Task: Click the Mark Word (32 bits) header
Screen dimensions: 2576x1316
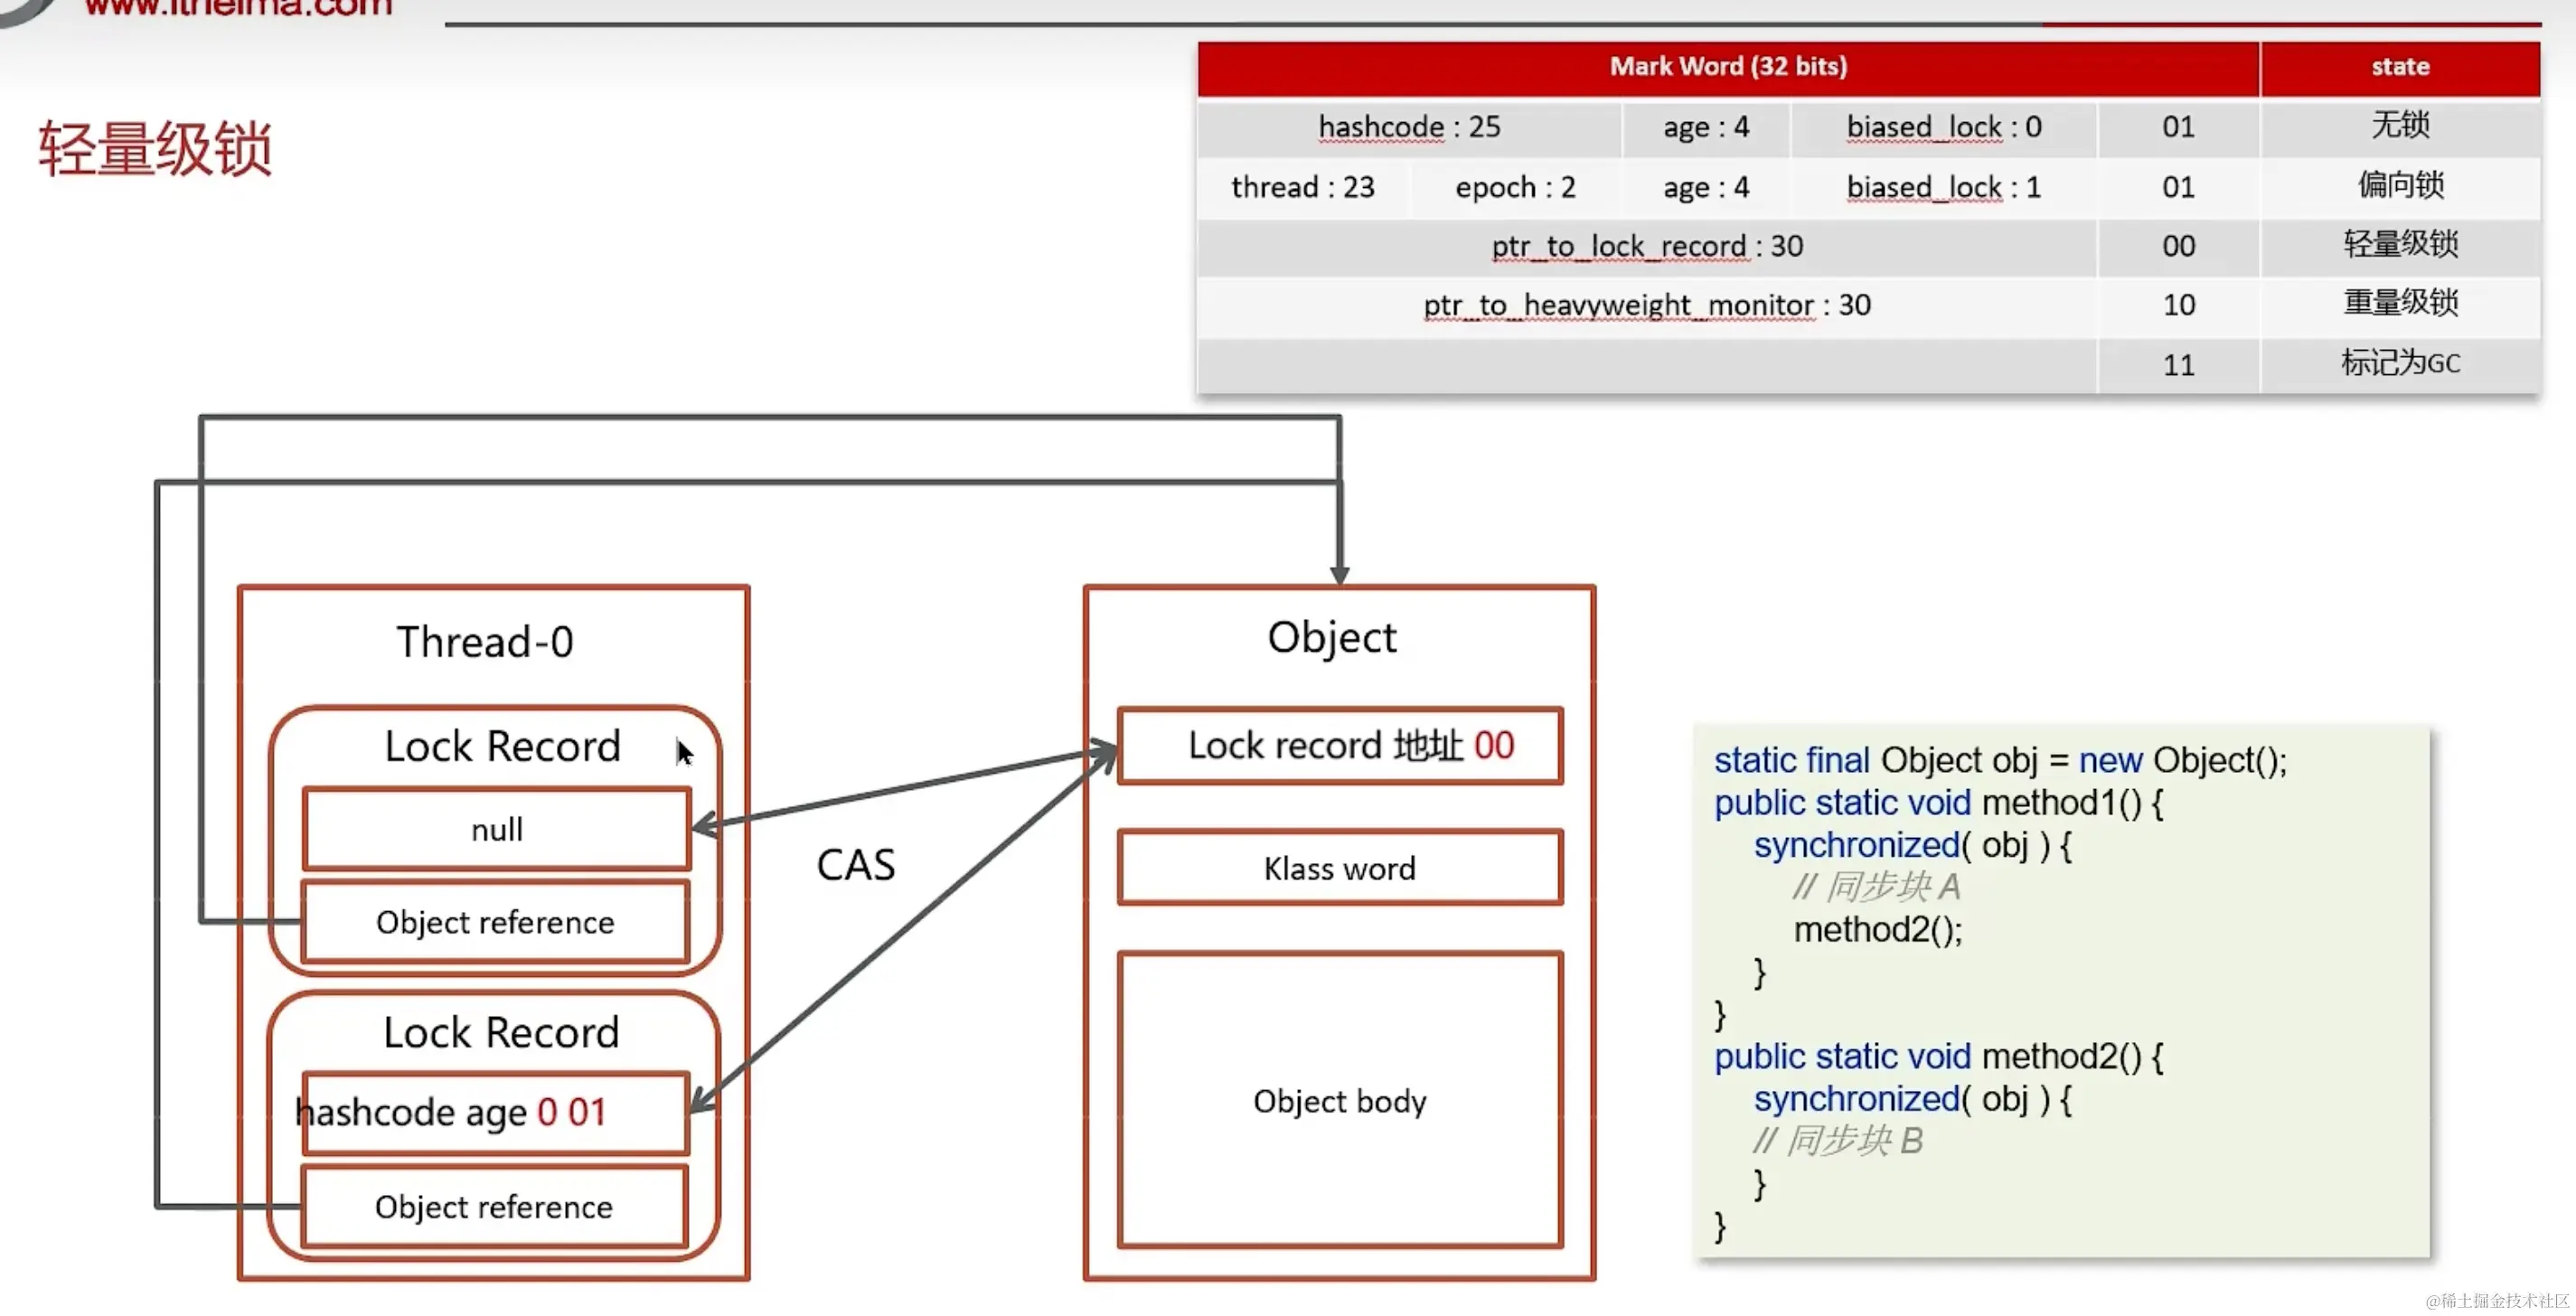Action: (1728, 67)
